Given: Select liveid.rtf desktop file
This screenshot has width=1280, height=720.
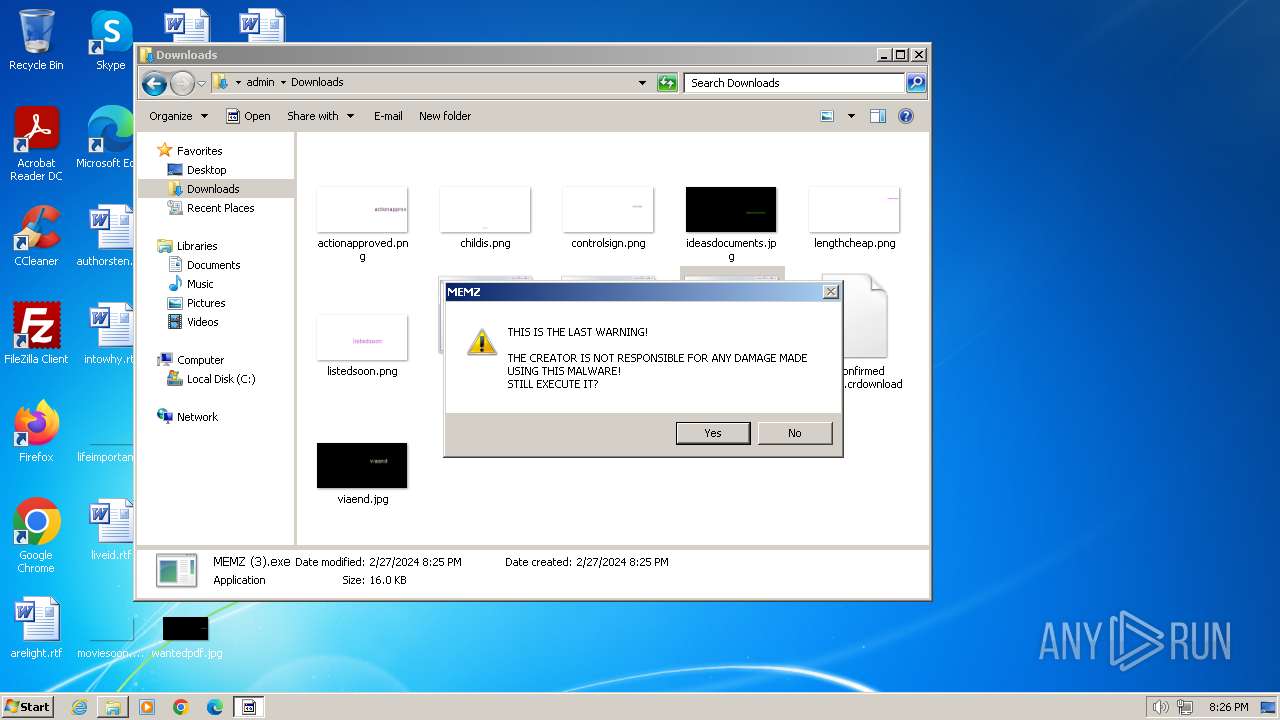Looking at the screenshot, I should click(x=110, y=529).
